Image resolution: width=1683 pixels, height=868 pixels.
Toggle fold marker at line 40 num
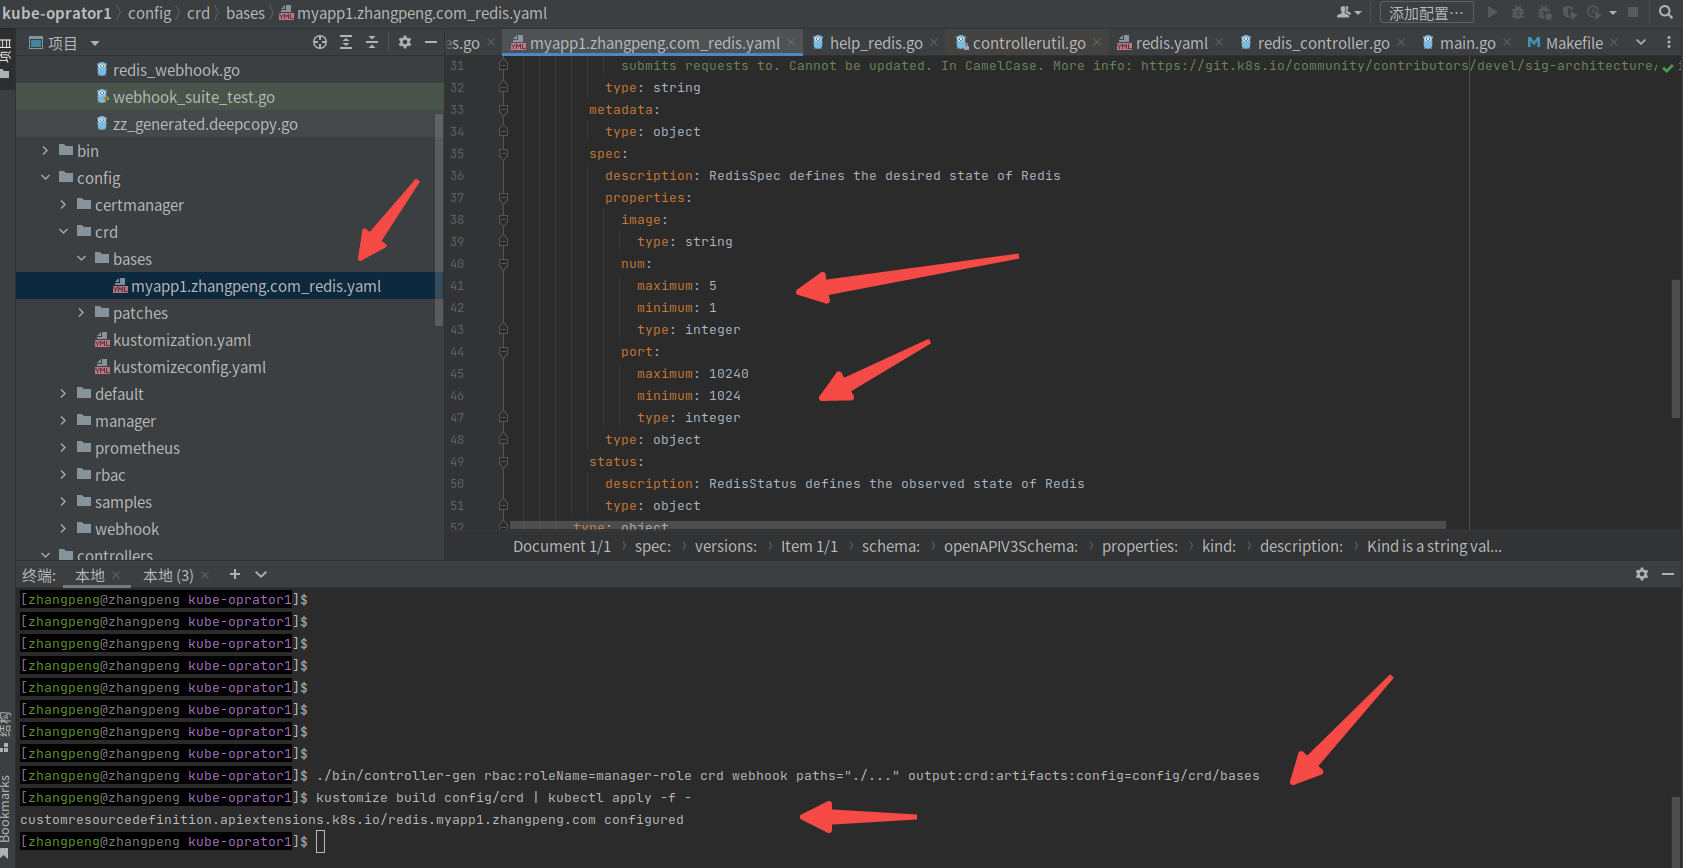(x=503, y=264)
